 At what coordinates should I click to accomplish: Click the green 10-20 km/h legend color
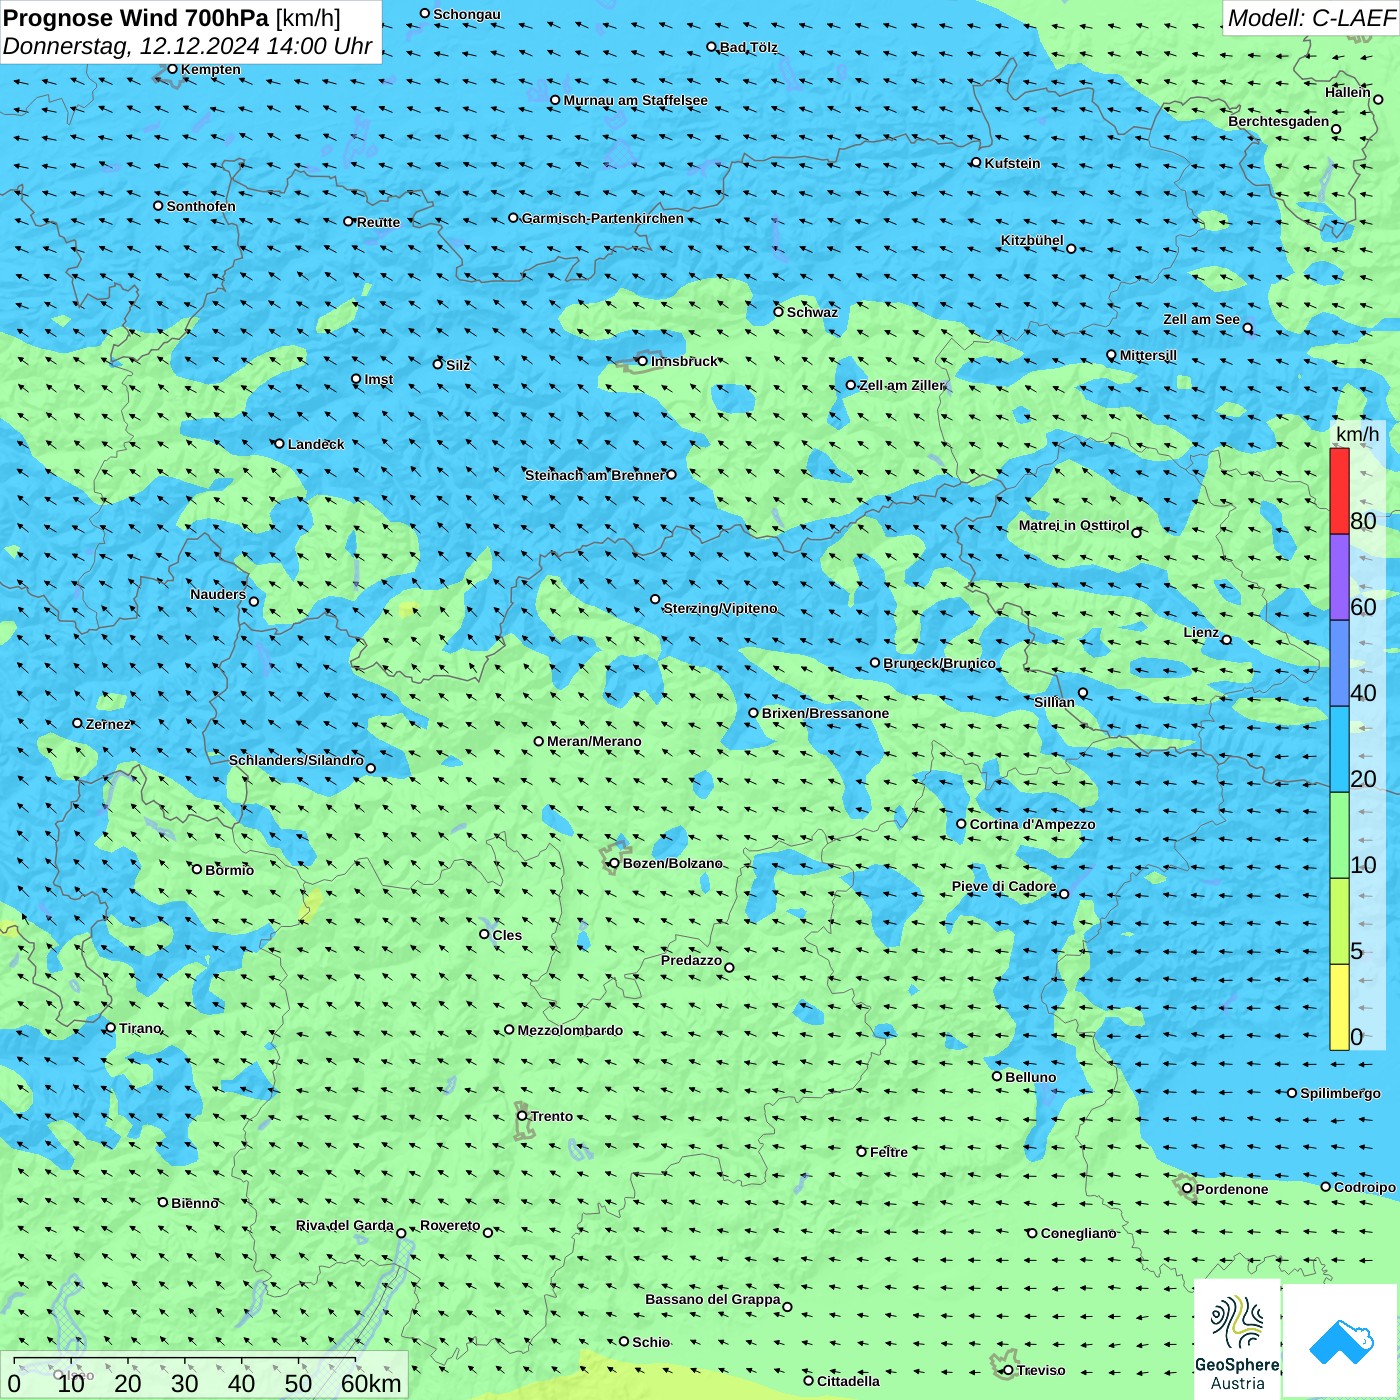coord(1339,835)
